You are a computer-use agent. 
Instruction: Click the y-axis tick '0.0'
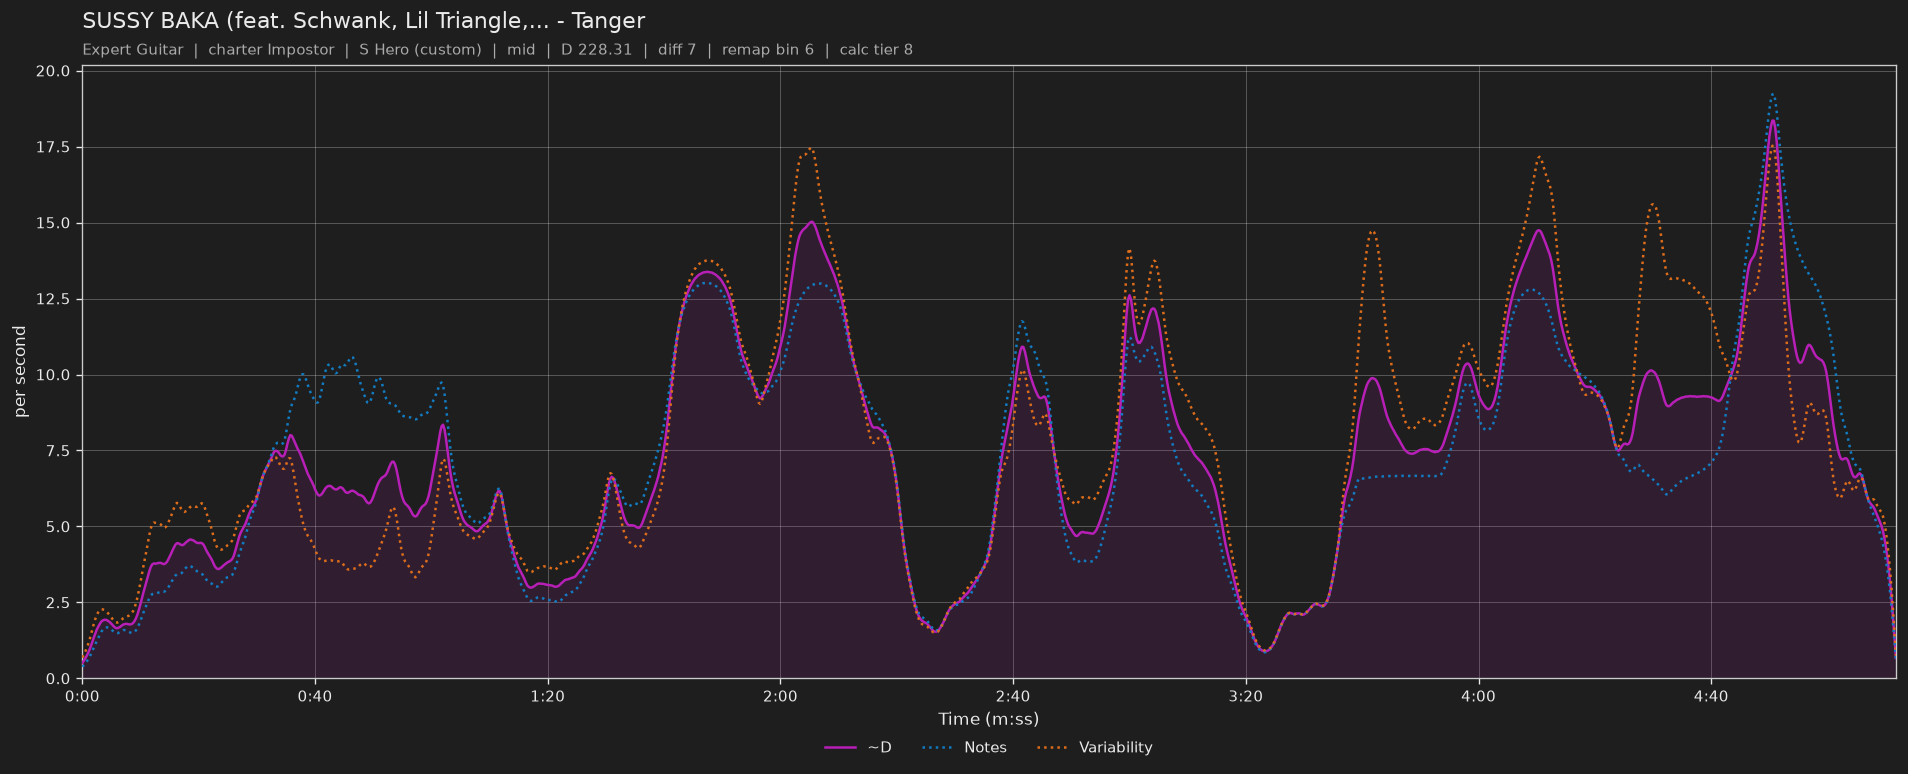point(57,679)
